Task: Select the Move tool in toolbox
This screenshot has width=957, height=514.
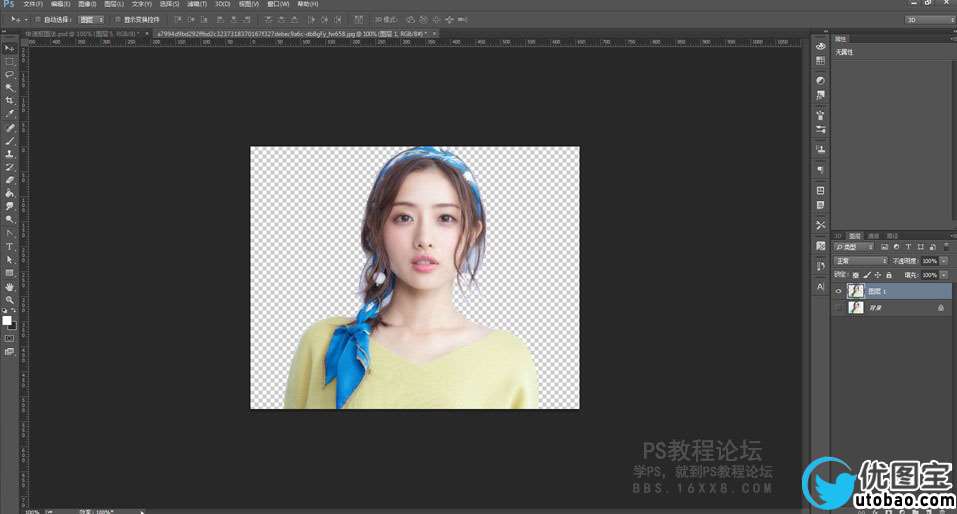Action: (x=9, y=48)
